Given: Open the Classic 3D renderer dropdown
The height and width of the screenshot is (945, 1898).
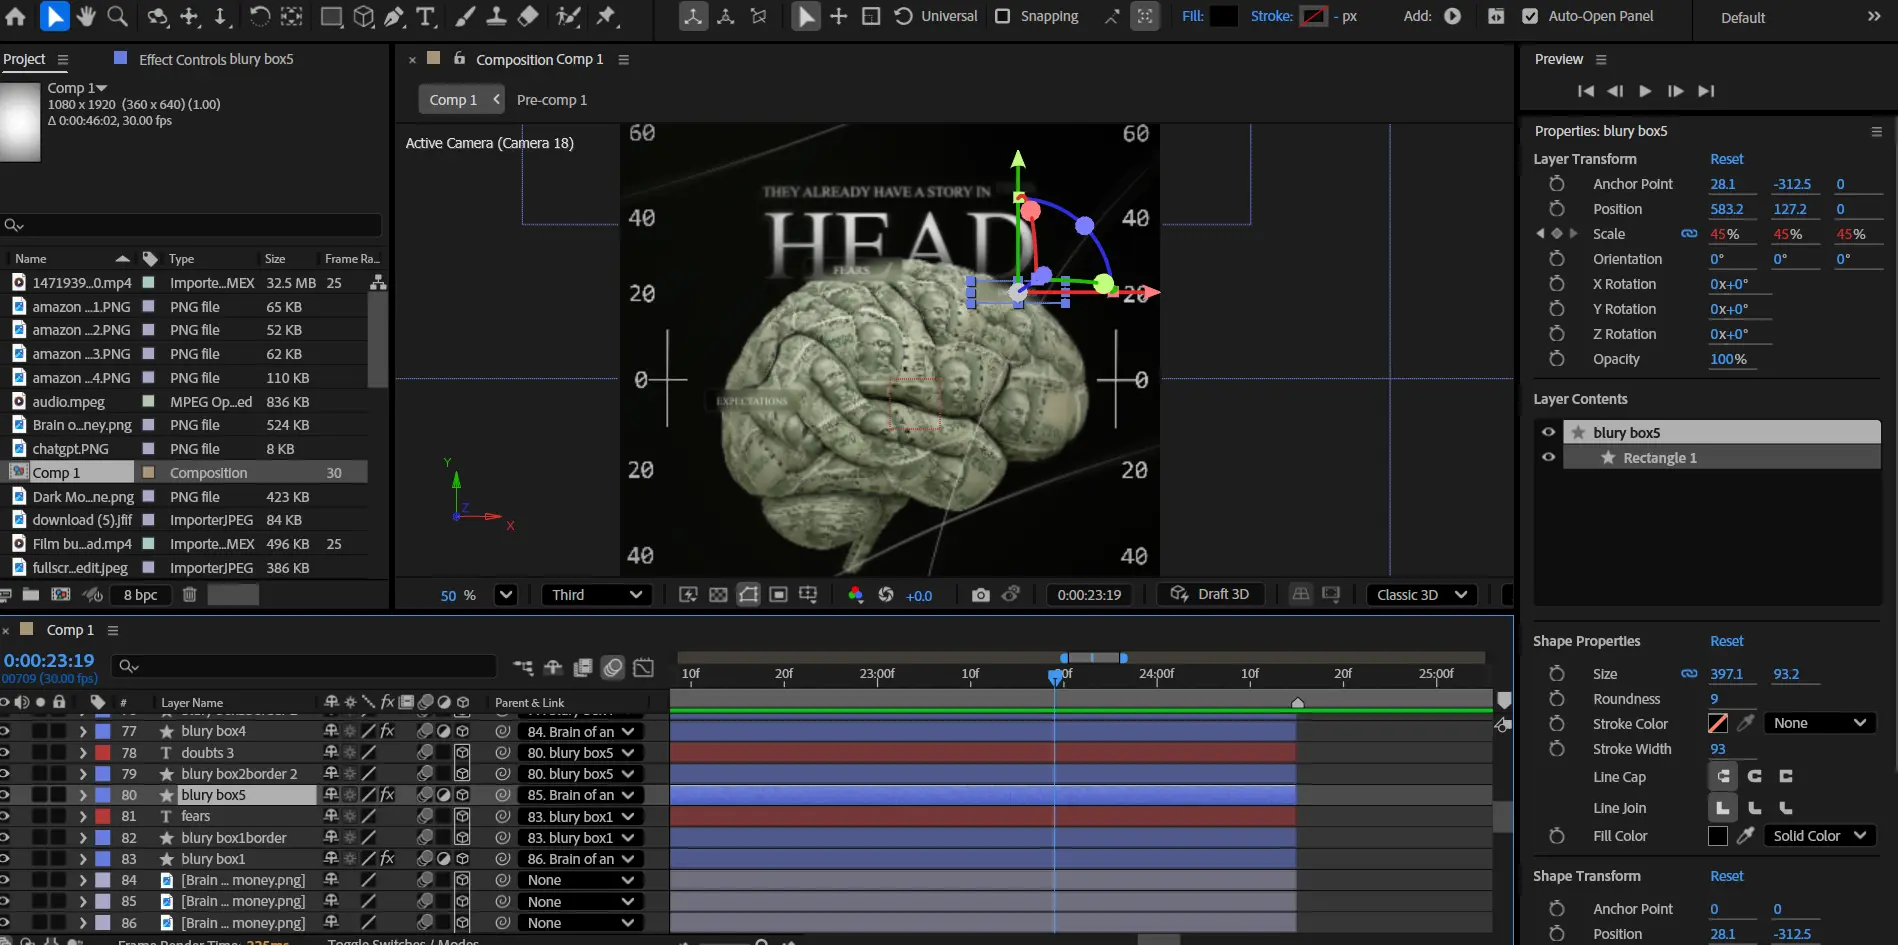Looking at the screenshot, I should point(1421,595).
